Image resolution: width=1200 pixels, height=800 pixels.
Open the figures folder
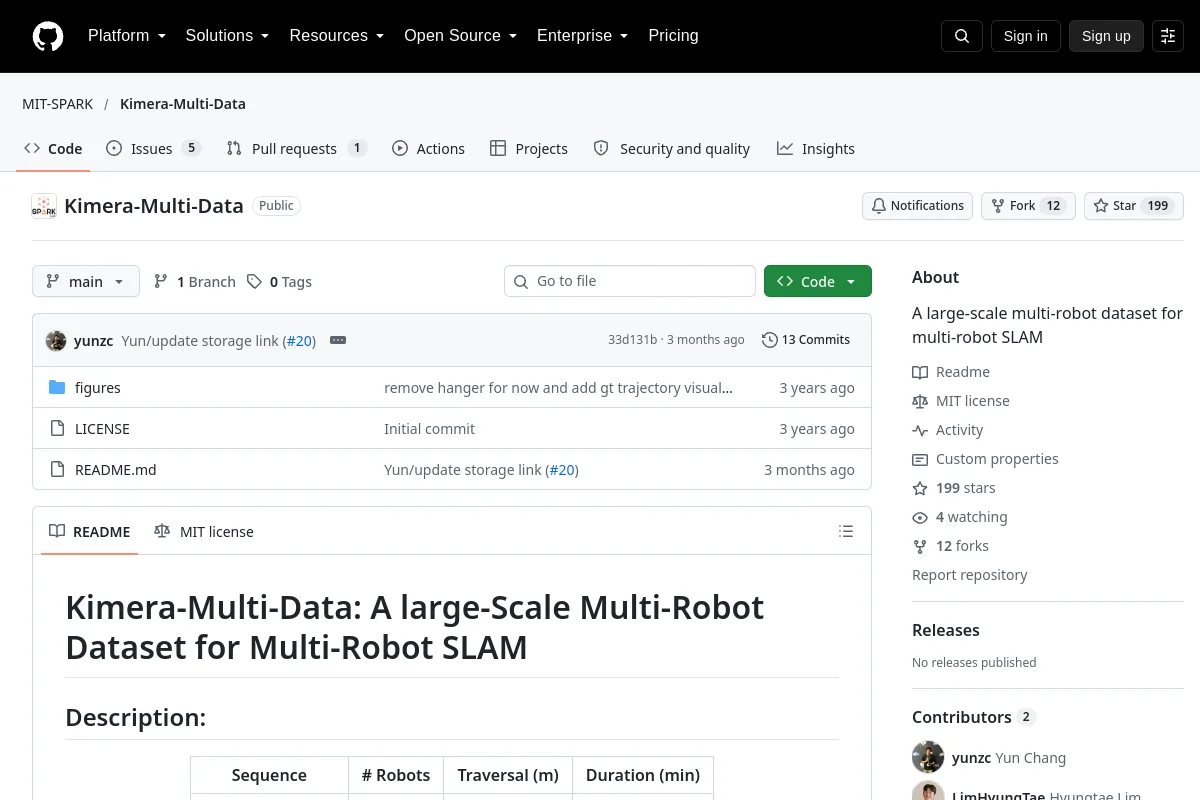(98, 388)
